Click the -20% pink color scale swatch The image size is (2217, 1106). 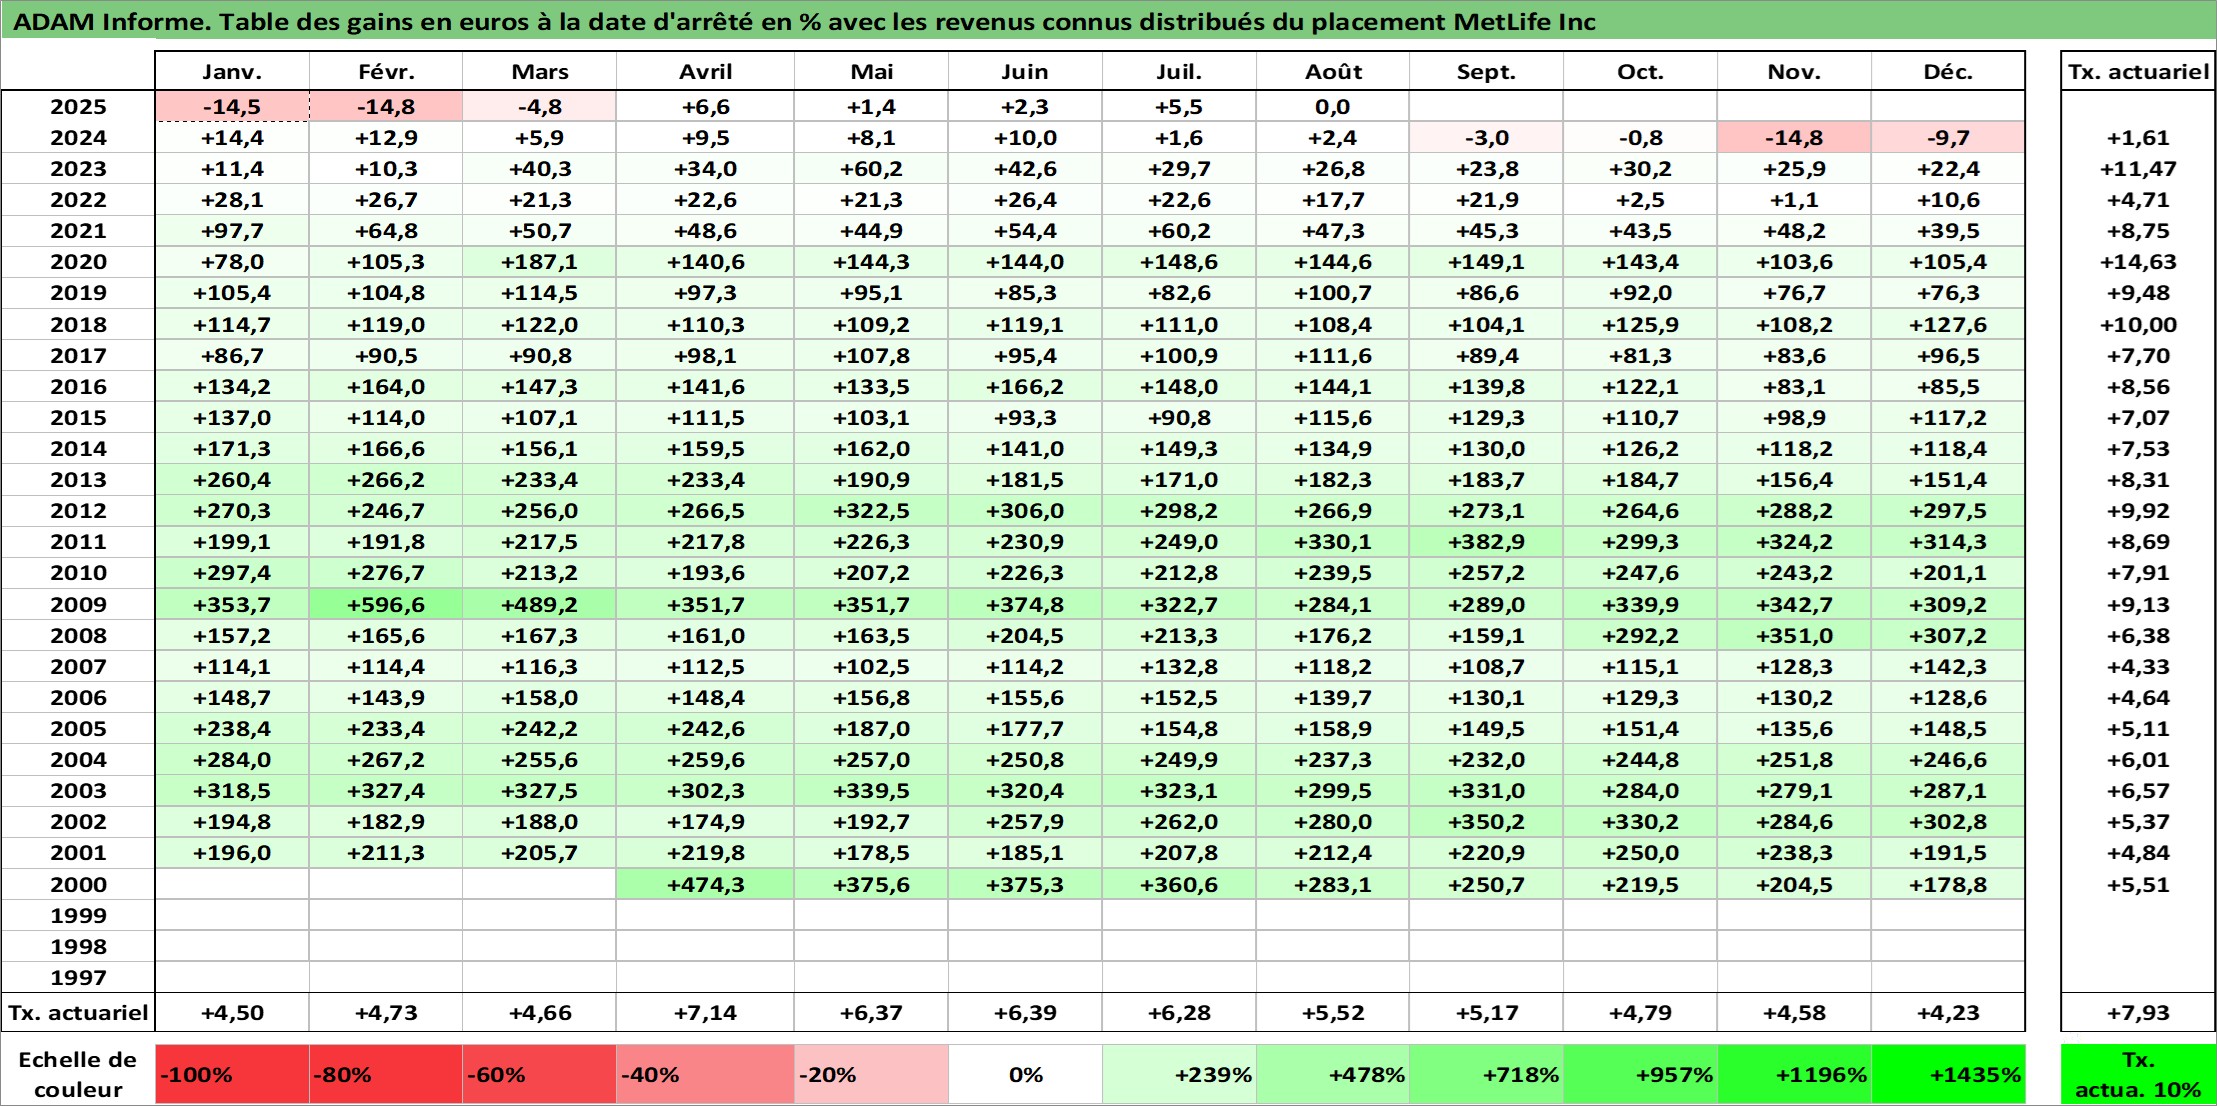point(872,1075)
